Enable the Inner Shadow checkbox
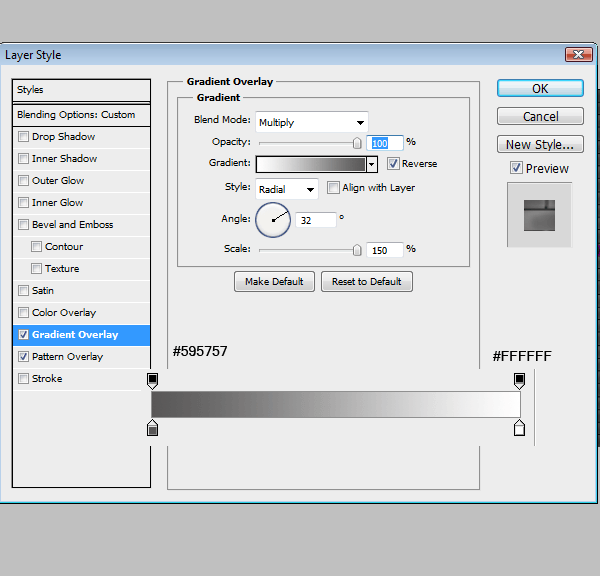 click(x=23, y=158)
